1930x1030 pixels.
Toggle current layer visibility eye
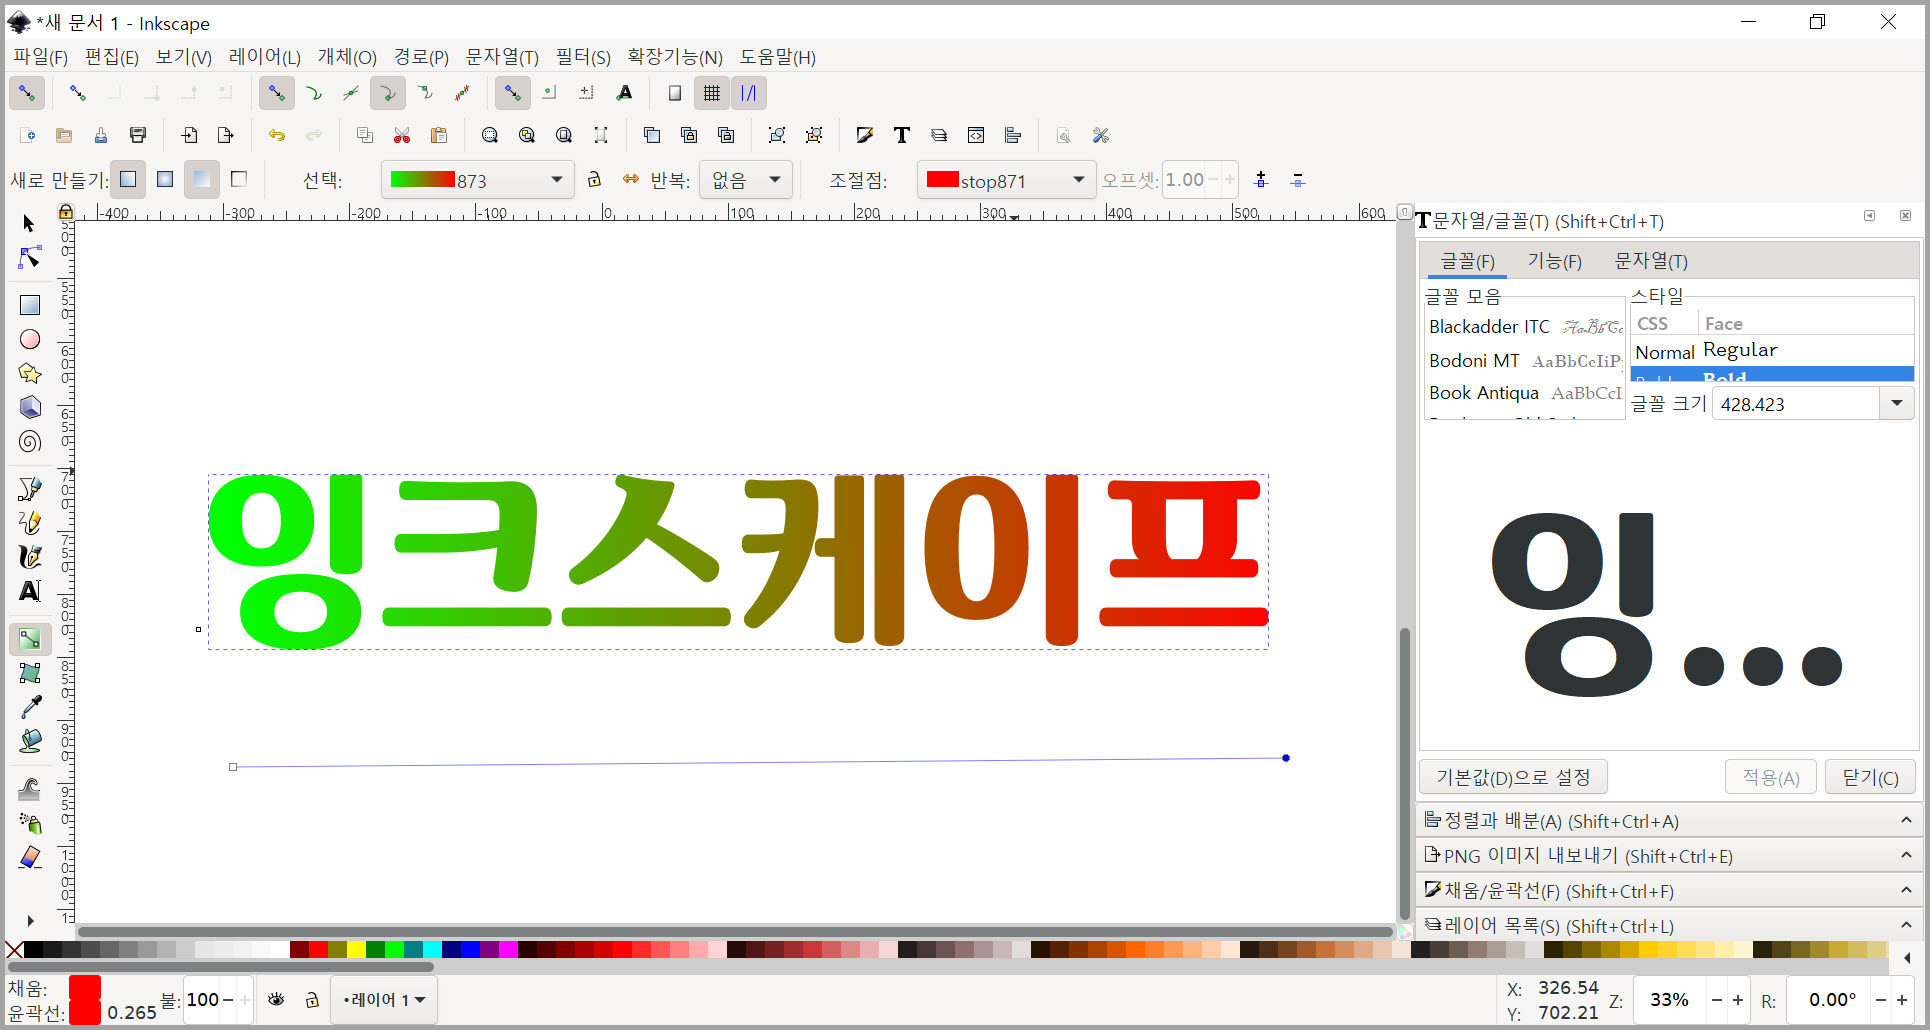(276, 999)
